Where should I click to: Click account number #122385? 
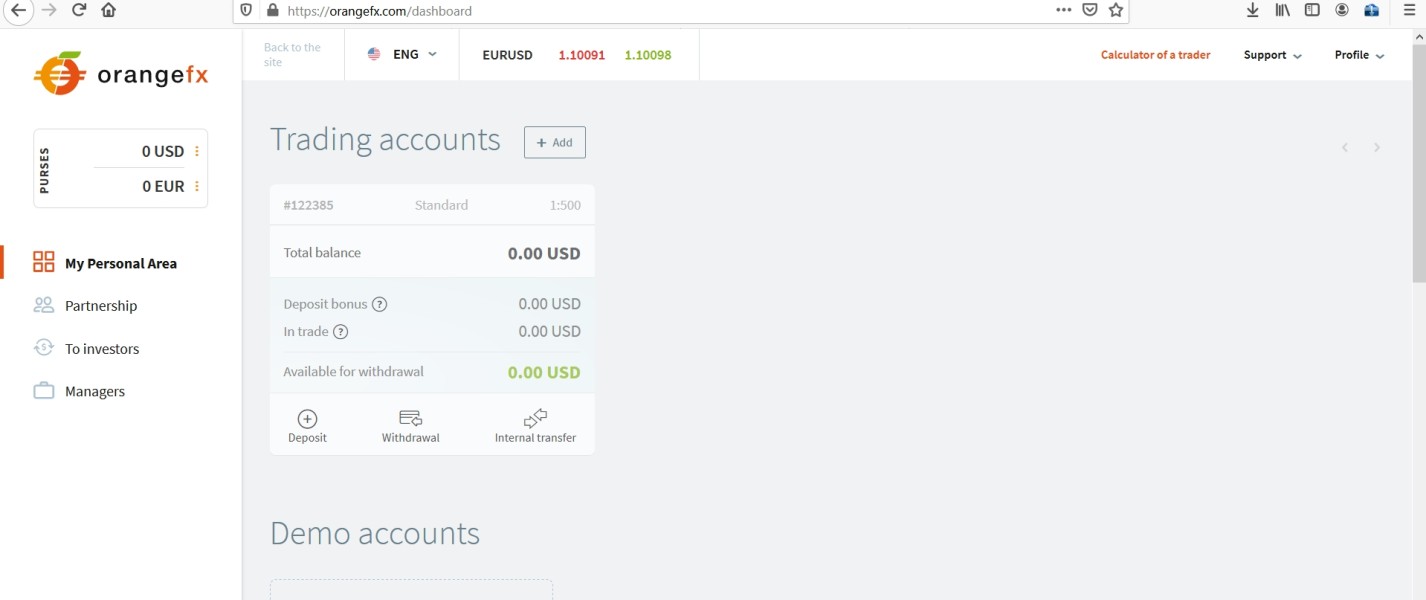coord(309,205)
